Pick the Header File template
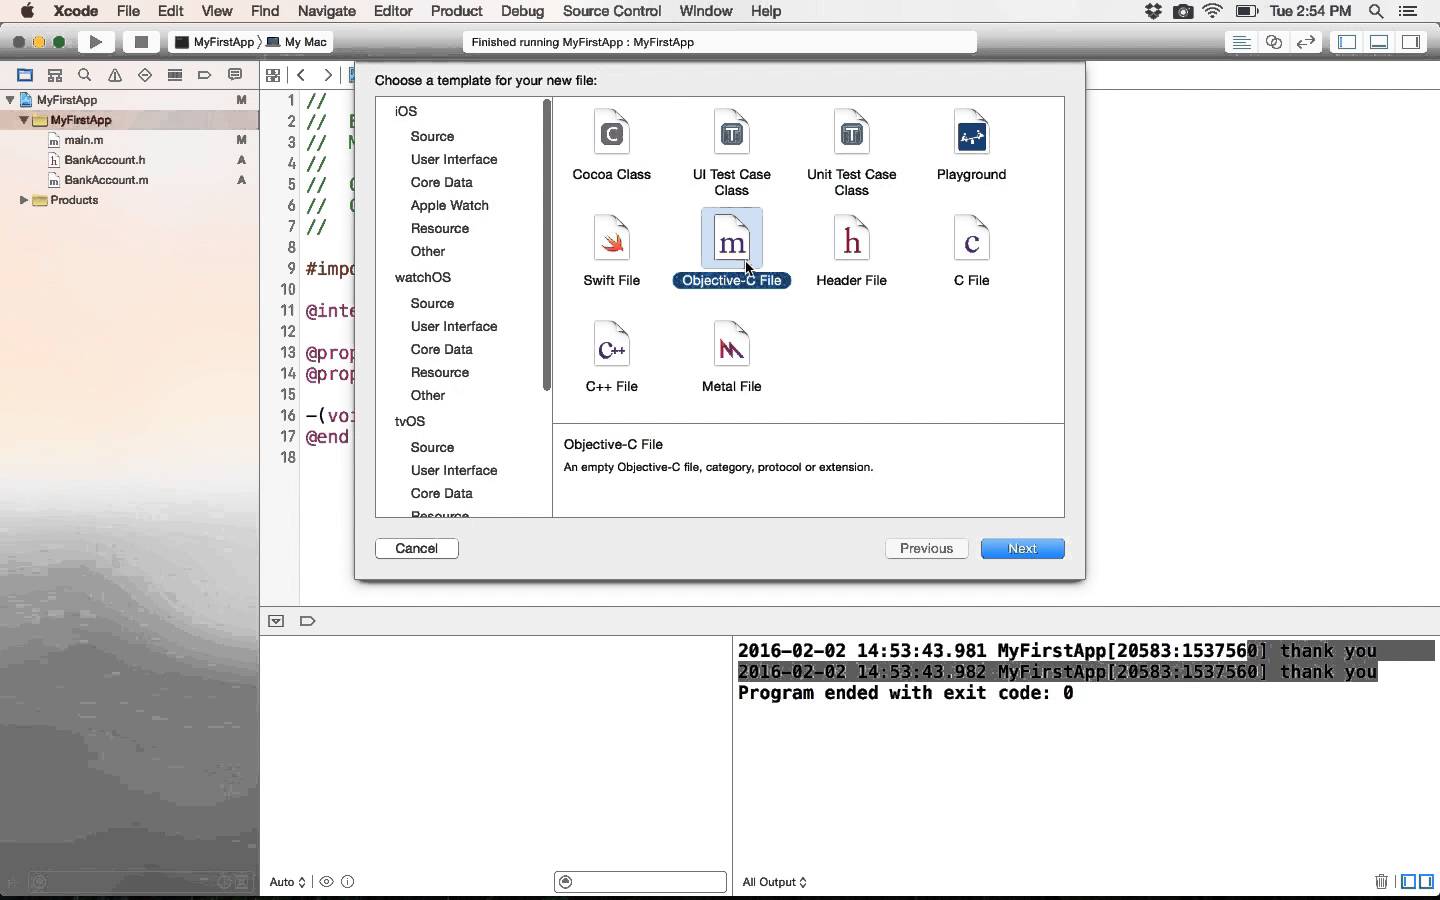1440x900 pixels. [851, 251]
